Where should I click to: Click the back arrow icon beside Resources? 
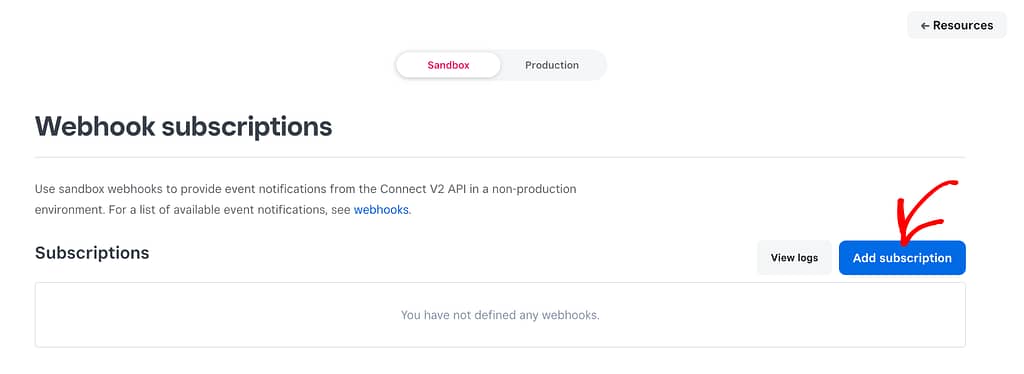(925, 25)
